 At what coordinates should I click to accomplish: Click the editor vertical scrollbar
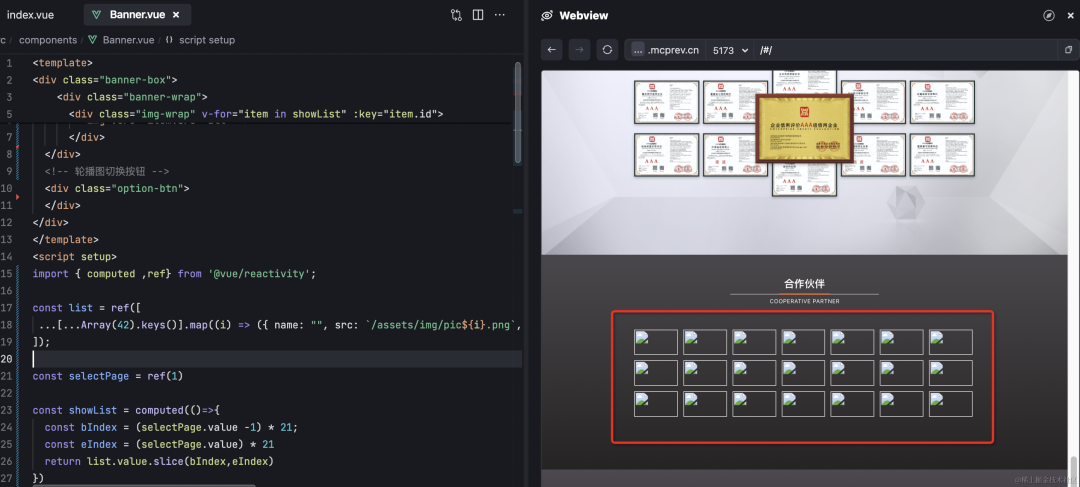(x=517, y=110)
